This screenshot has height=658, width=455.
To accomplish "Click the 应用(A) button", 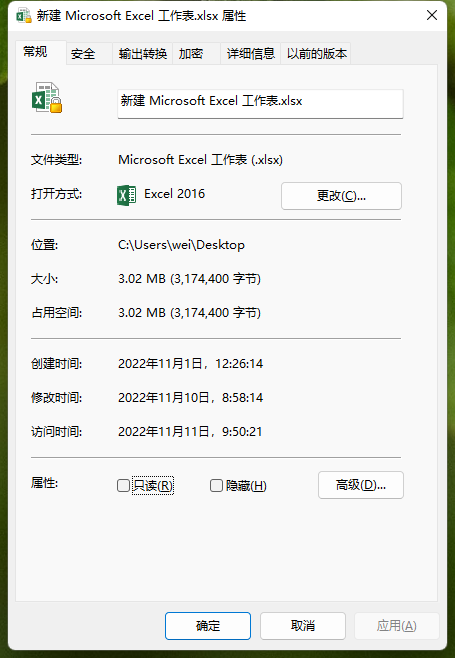I will (x=397, y=626).
